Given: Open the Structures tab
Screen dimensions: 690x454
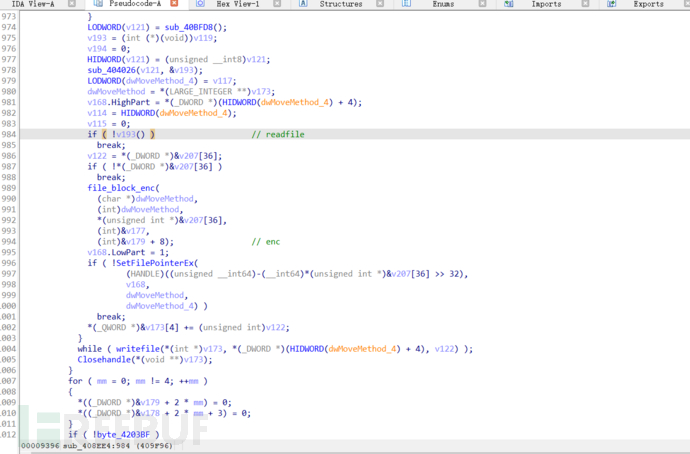Looking at the screenshot, I should coord(341,4).
